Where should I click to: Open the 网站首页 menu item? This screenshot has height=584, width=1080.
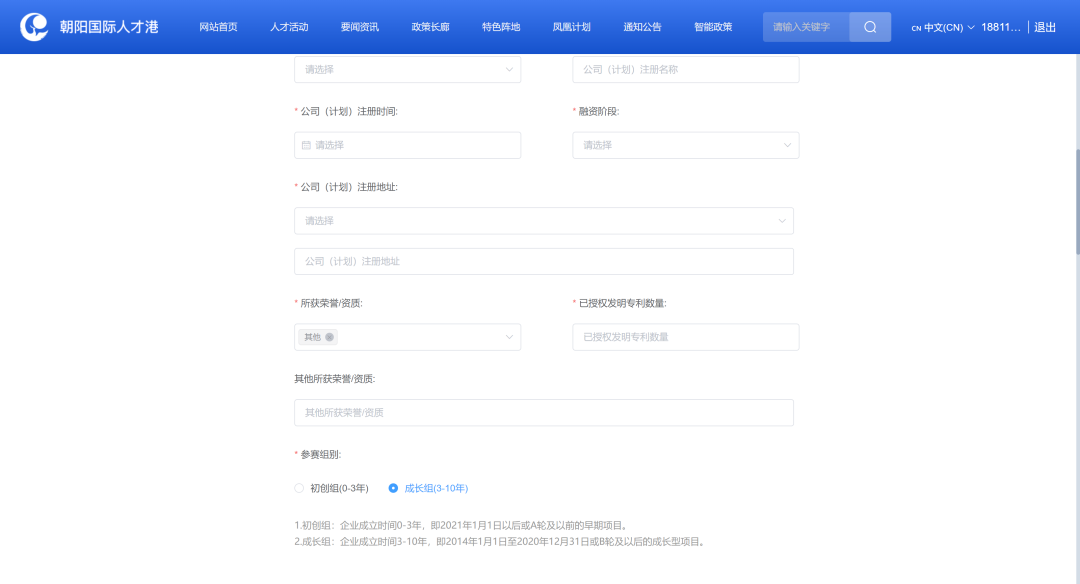[218, 27]
